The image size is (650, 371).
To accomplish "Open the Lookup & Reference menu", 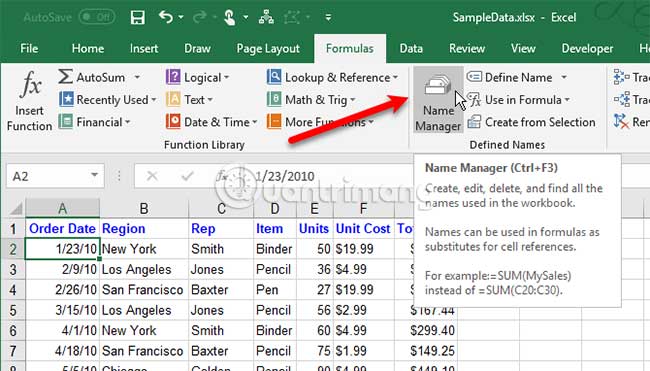I will tap(332, 78).
